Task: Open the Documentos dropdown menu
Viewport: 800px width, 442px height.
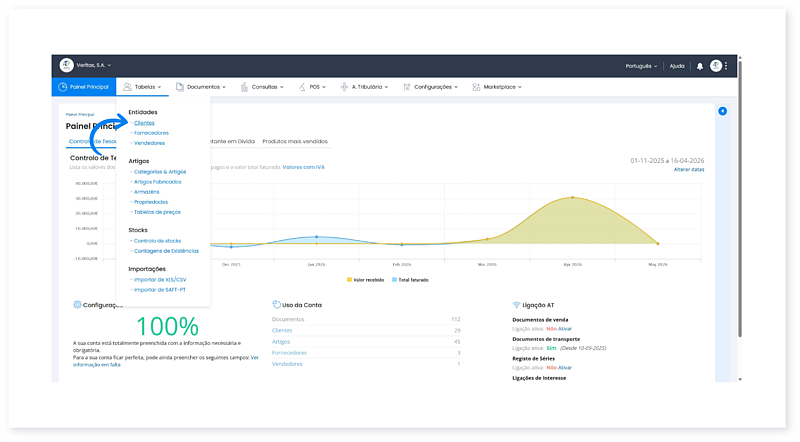Action: coord(201,87)
